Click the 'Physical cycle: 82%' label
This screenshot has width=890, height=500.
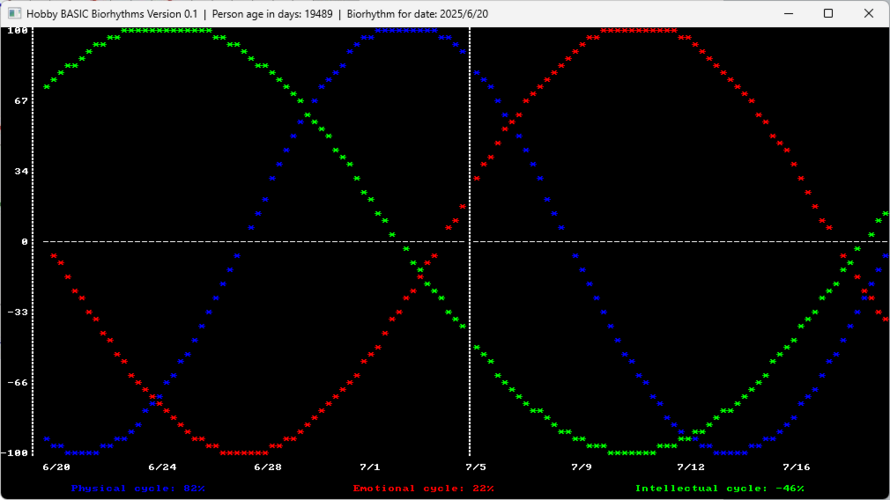(138, 488)
